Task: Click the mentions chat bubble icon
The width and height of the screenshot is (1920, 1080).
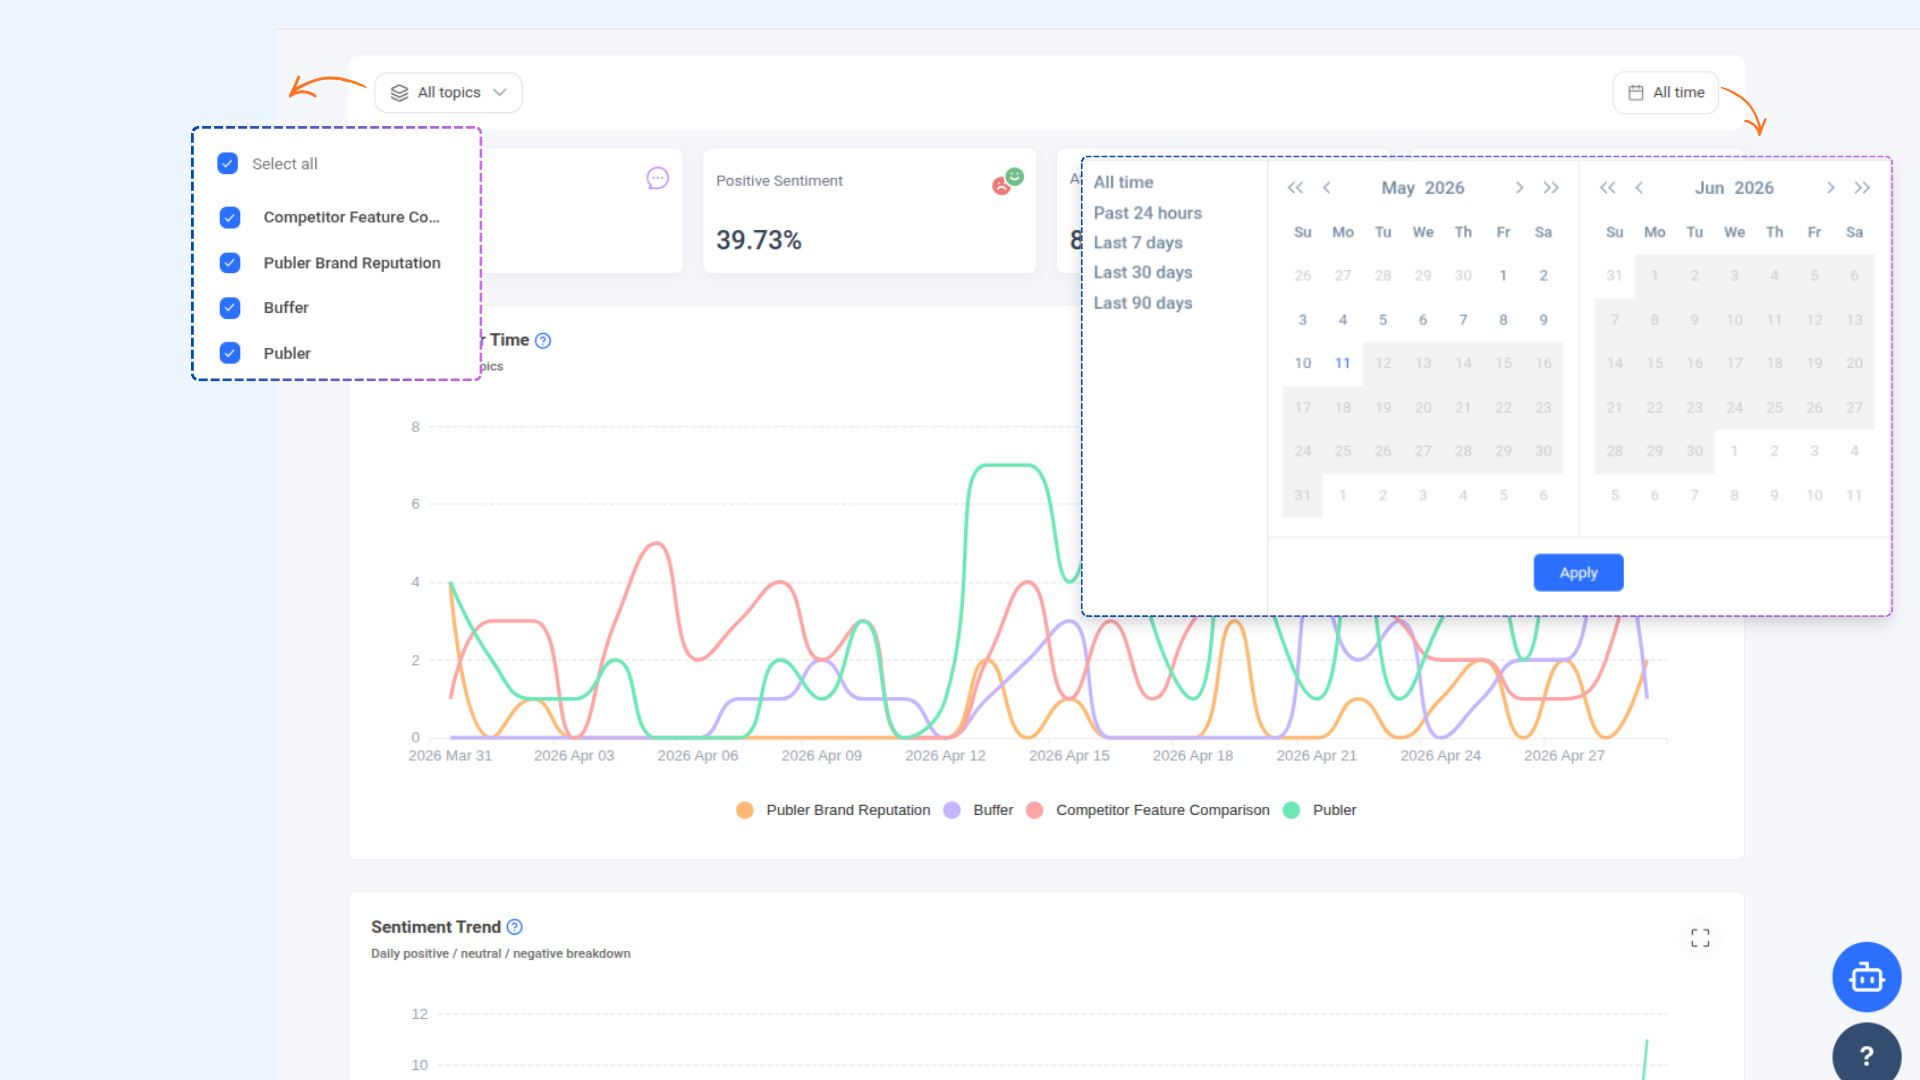Action: 657,178
